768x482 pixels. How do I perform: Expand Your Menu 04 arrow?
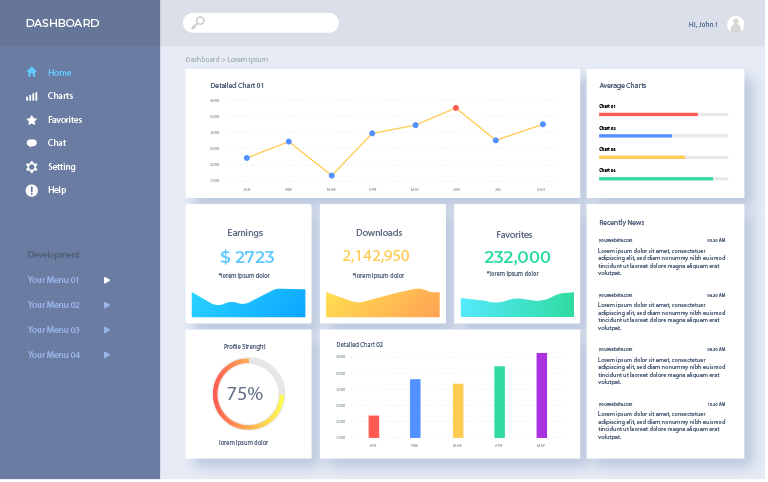point(107,355)
